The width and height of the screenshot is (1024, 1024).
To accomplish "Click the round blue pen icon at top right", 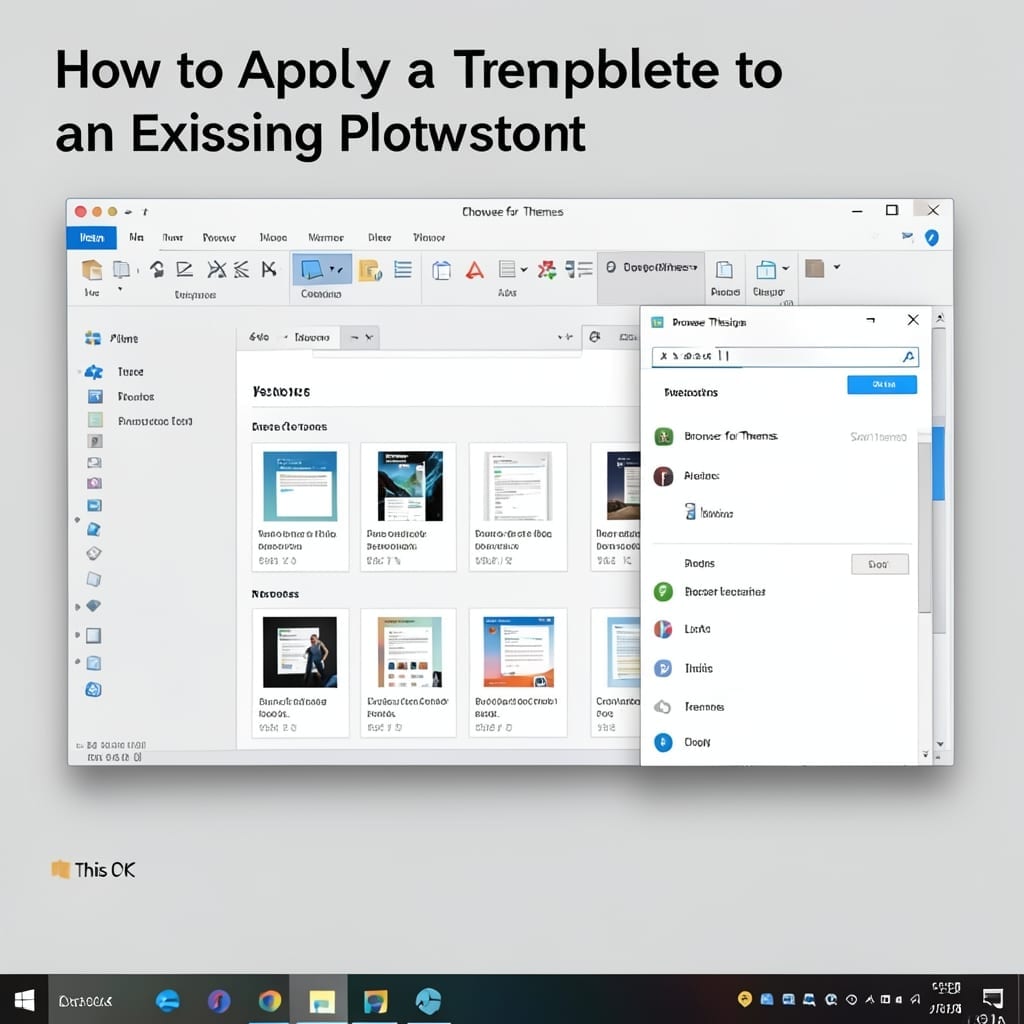I will (x=932, y=238).
